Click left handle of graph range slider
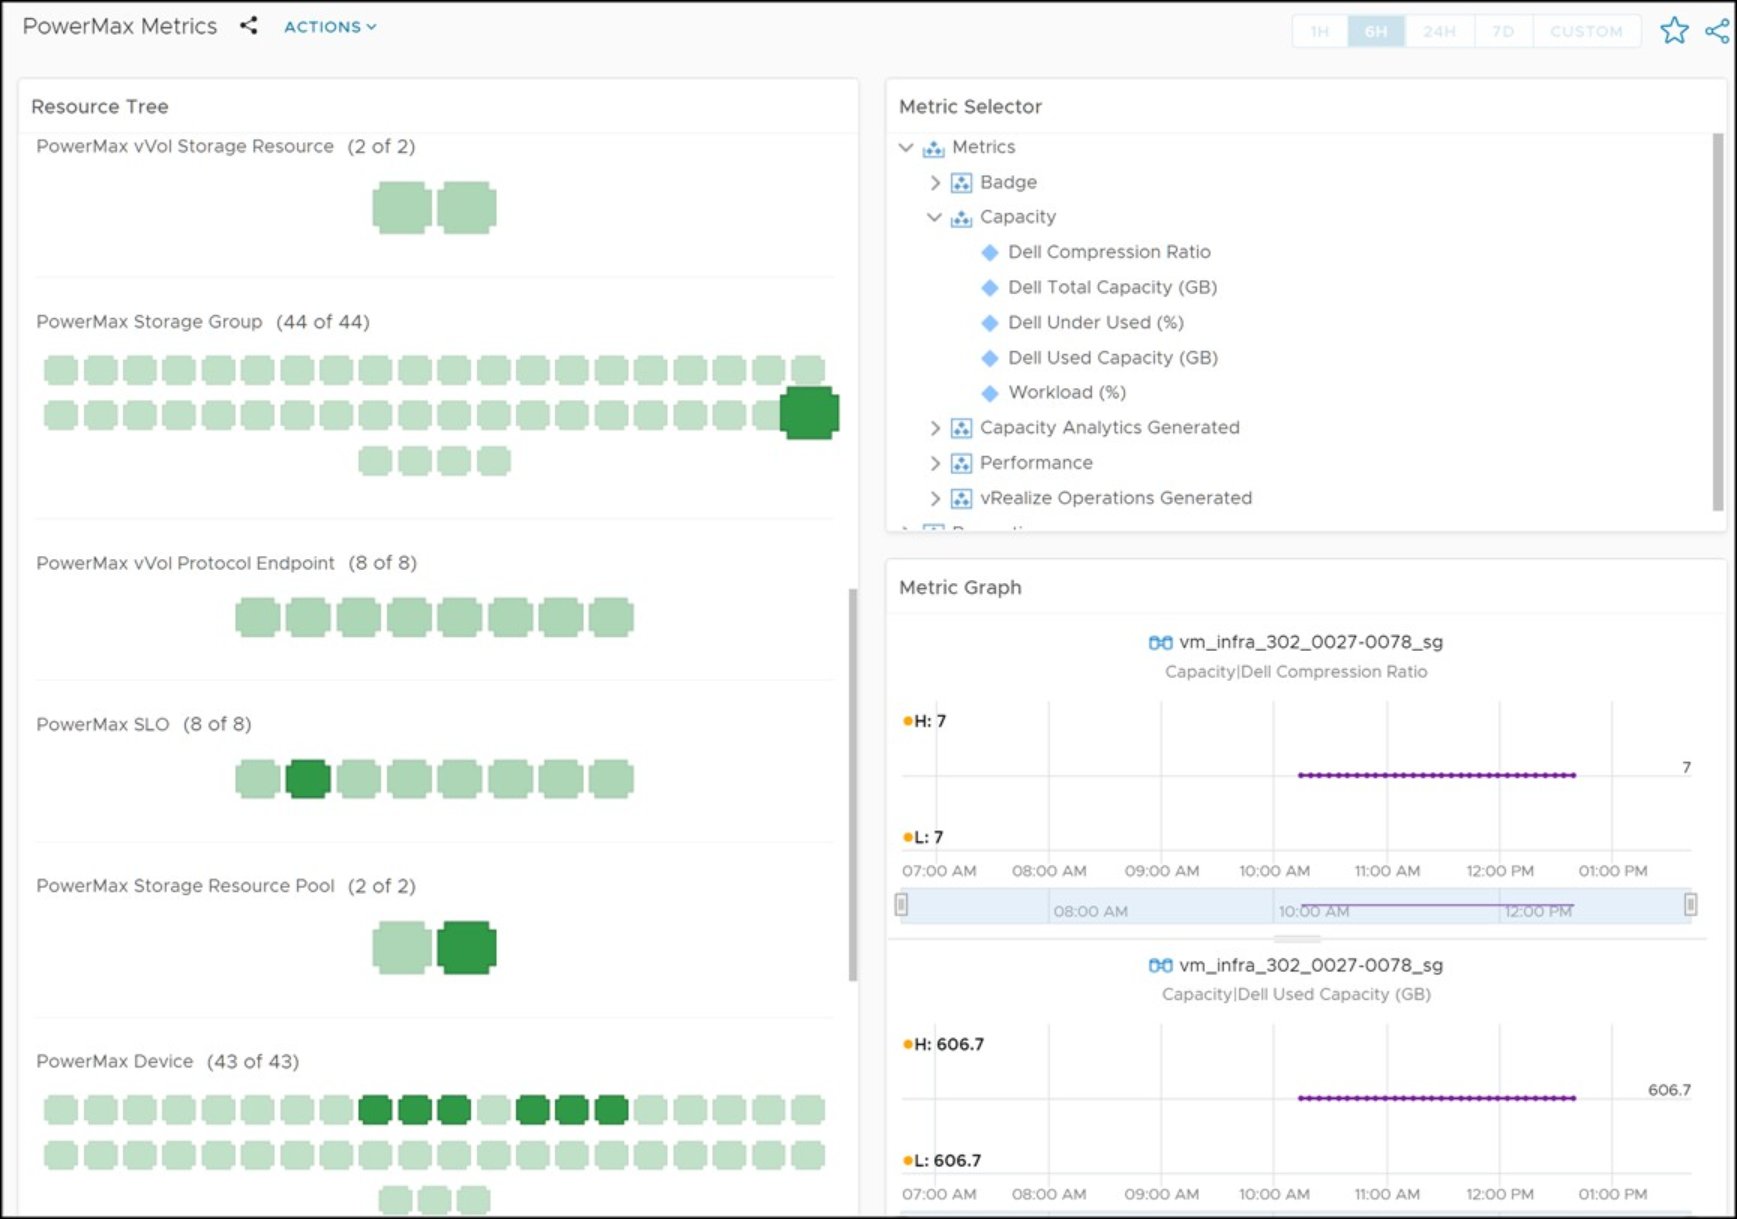 point(901,904)
